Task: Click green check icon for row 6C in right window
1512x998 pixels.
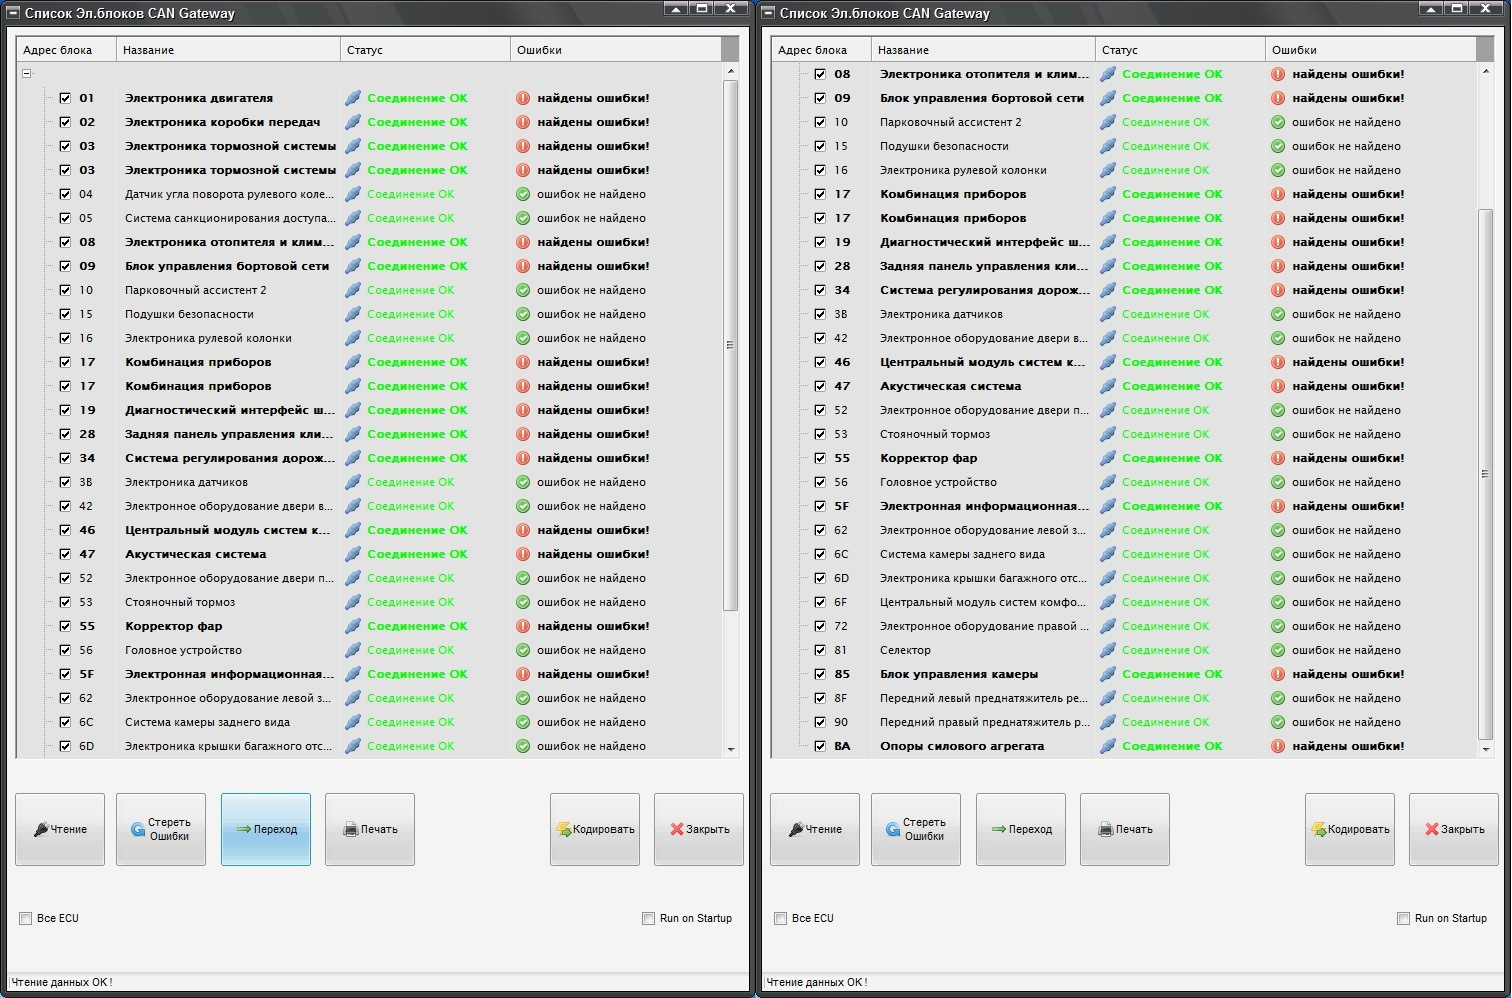Action: click(x=1278, y=554)
